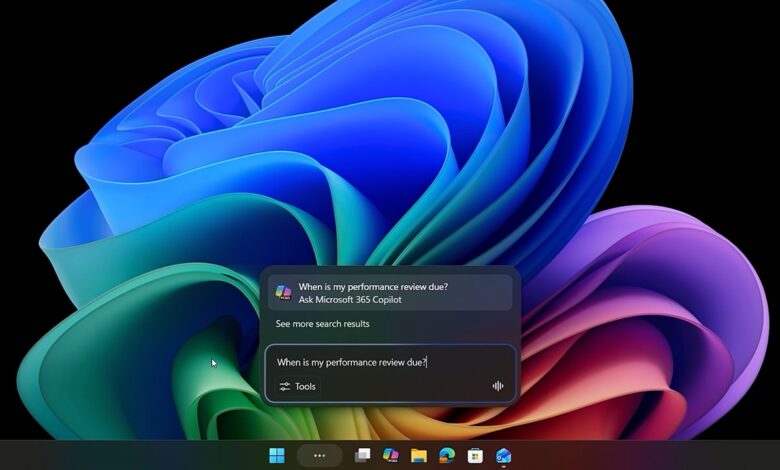The image size is (780, 470).
Task: Launch Microsoft 365 Copilot from the taskbar
Action: (x=390, y=455)
